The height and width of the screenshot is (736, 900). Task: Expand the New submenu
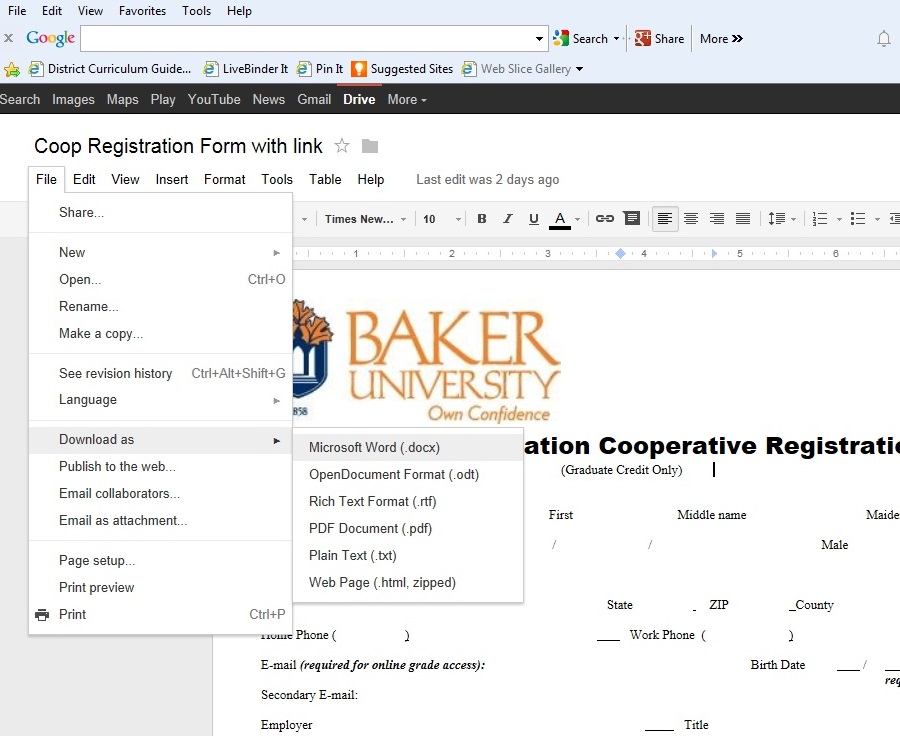161,253
